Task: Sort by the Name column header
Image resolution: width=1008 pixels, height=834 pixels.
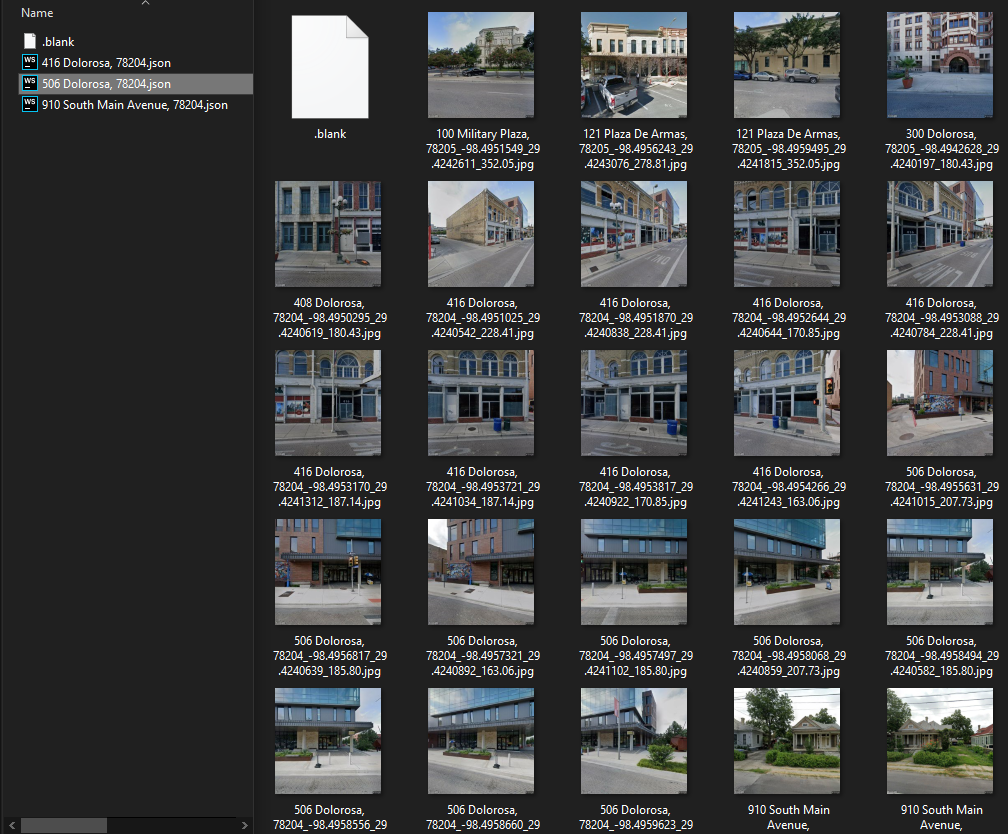Action: [x=37, y=13]
